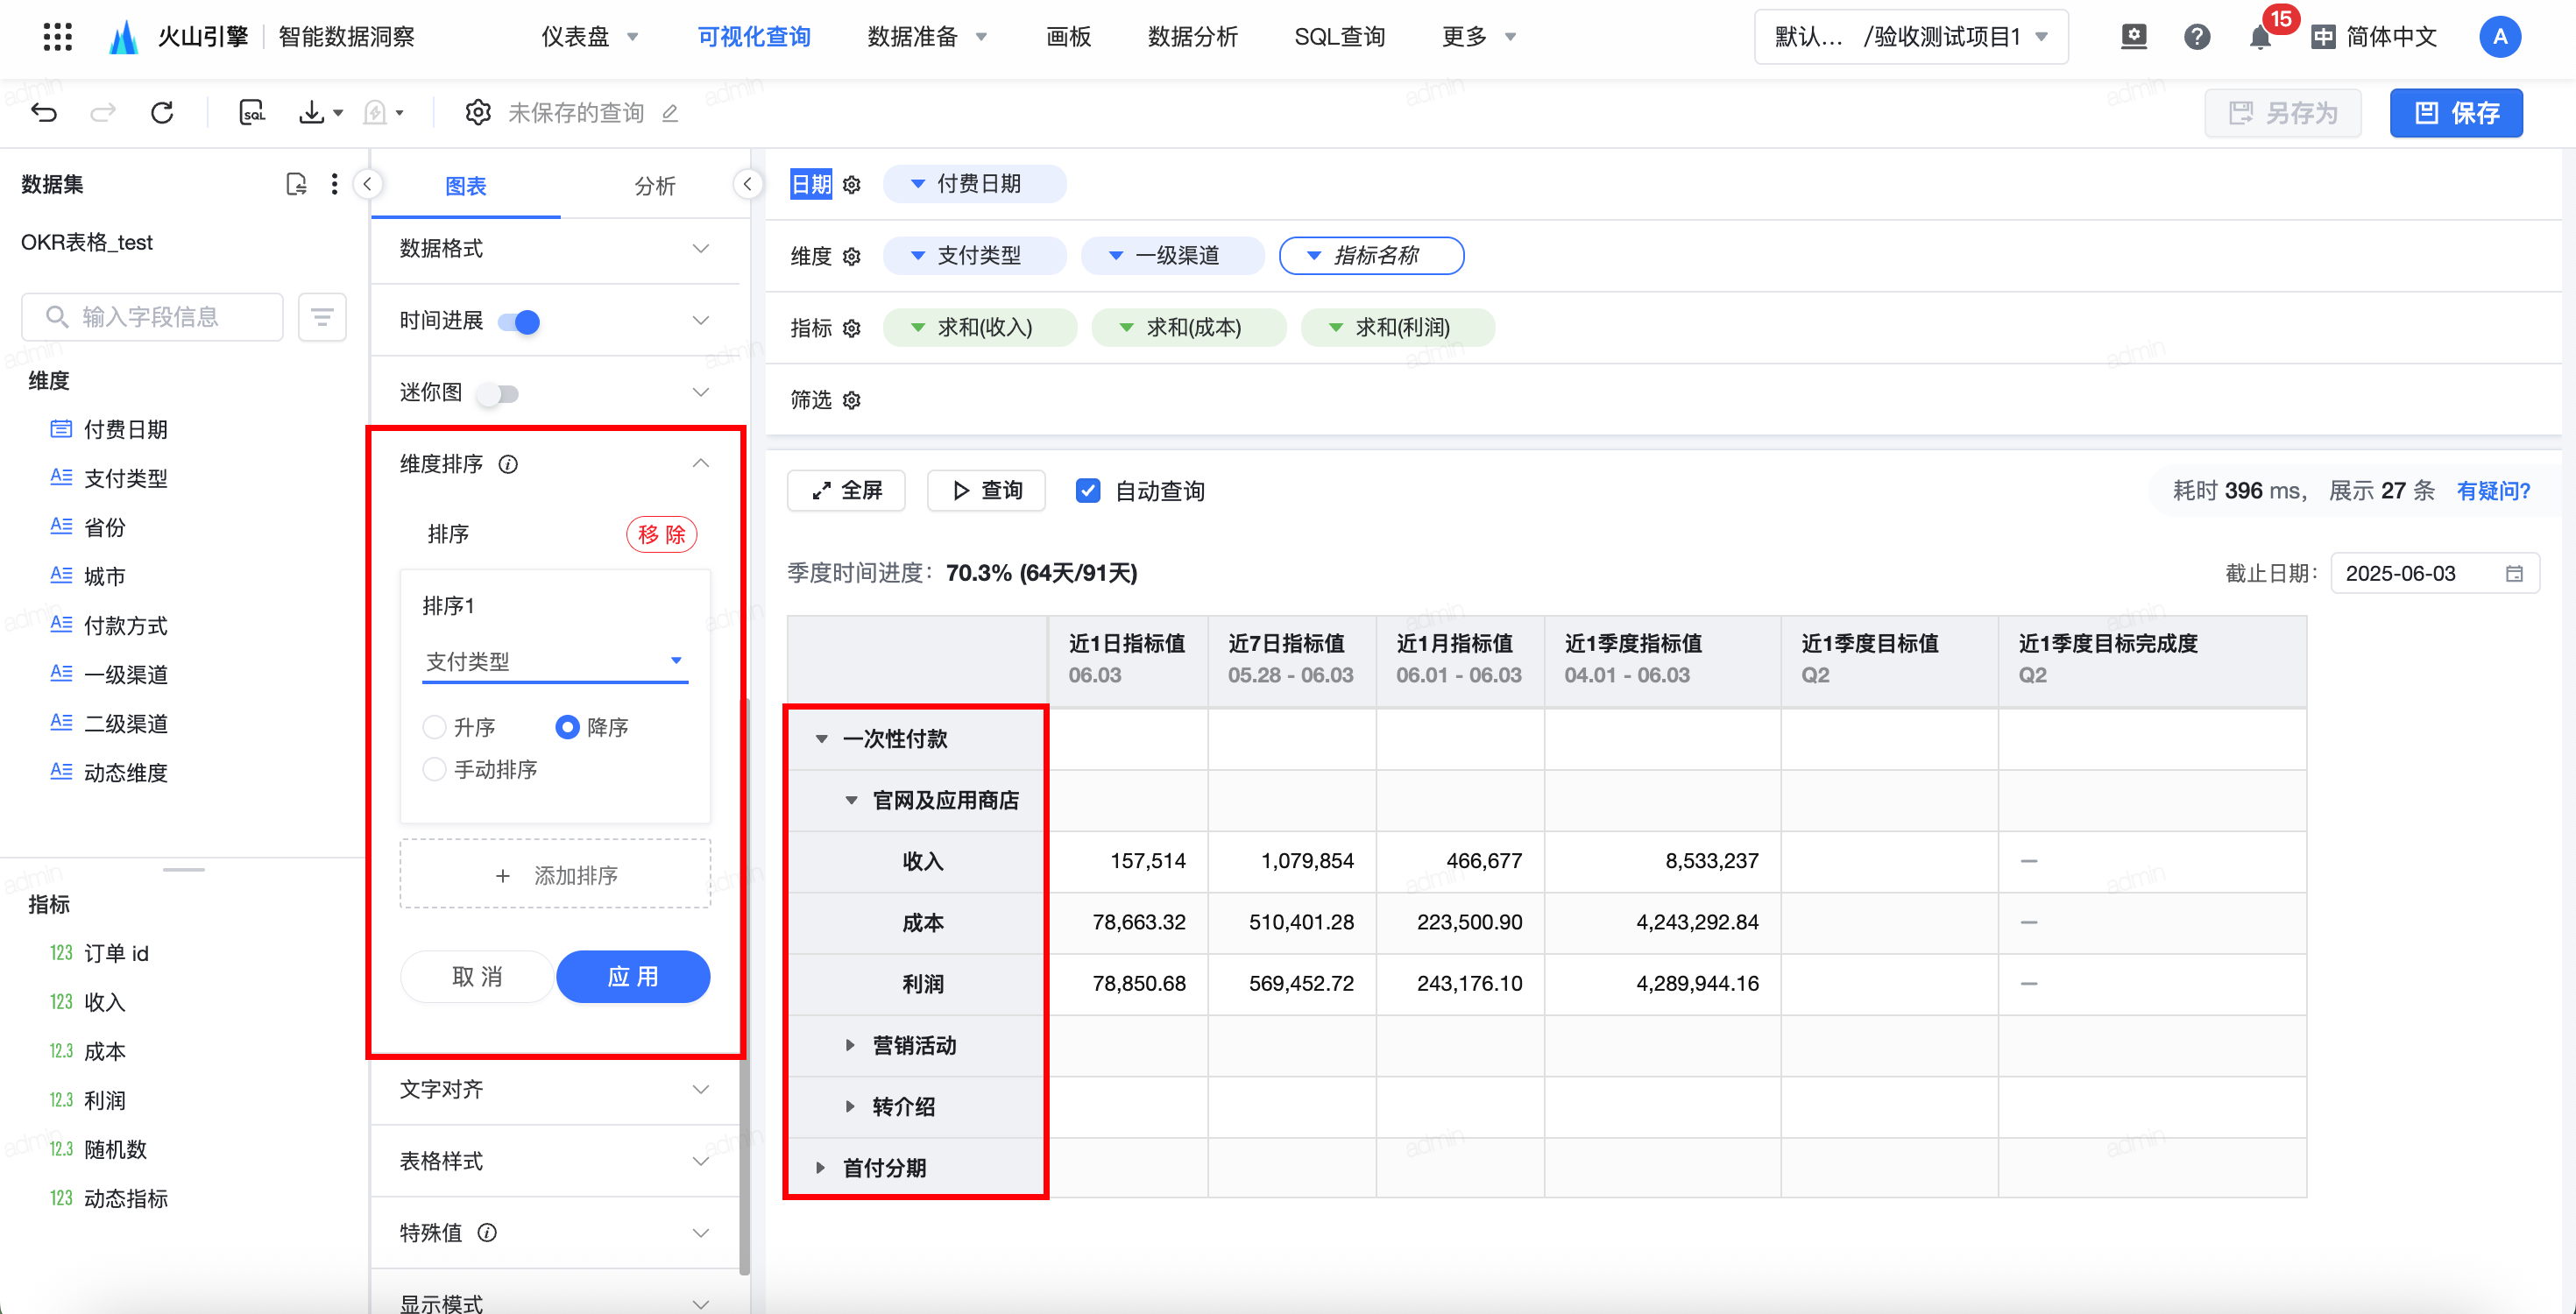Click the pencil icon to rename query
Screen dimensions: 2576x1314
pyautogui.click(x=670, y=113)
